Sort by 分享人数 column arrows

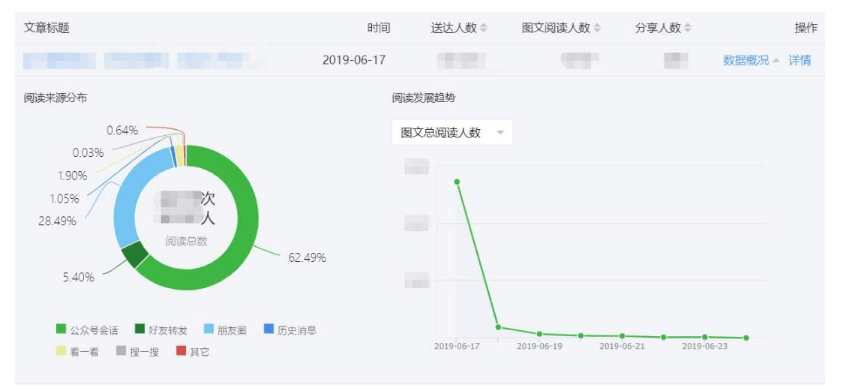(x=688, y=28)
